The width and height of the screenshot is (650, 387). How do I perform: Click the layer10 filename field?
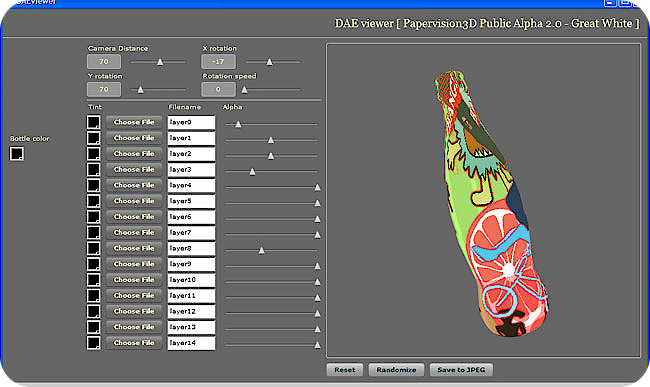tap(192, 280)
